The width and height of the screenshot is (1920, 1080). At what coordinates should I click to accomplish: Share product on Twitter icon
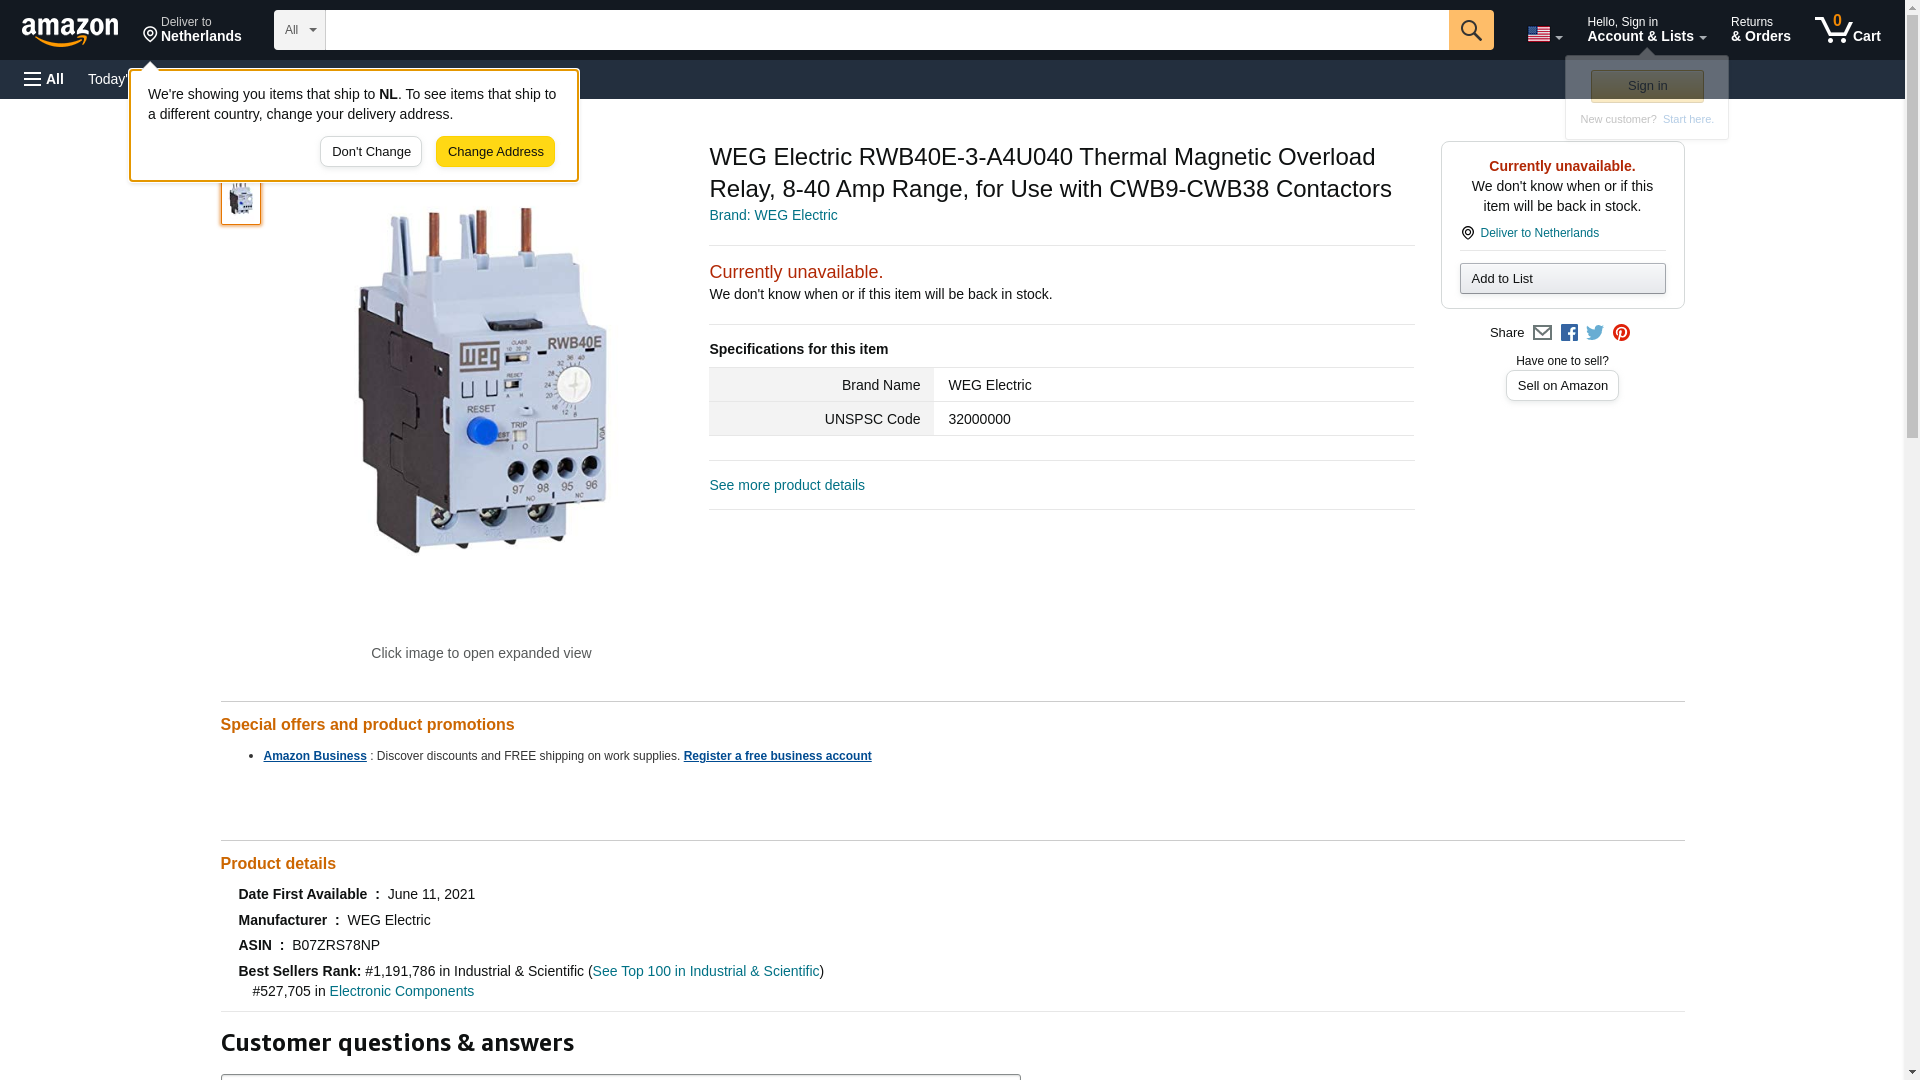(x=1595, y=333)
